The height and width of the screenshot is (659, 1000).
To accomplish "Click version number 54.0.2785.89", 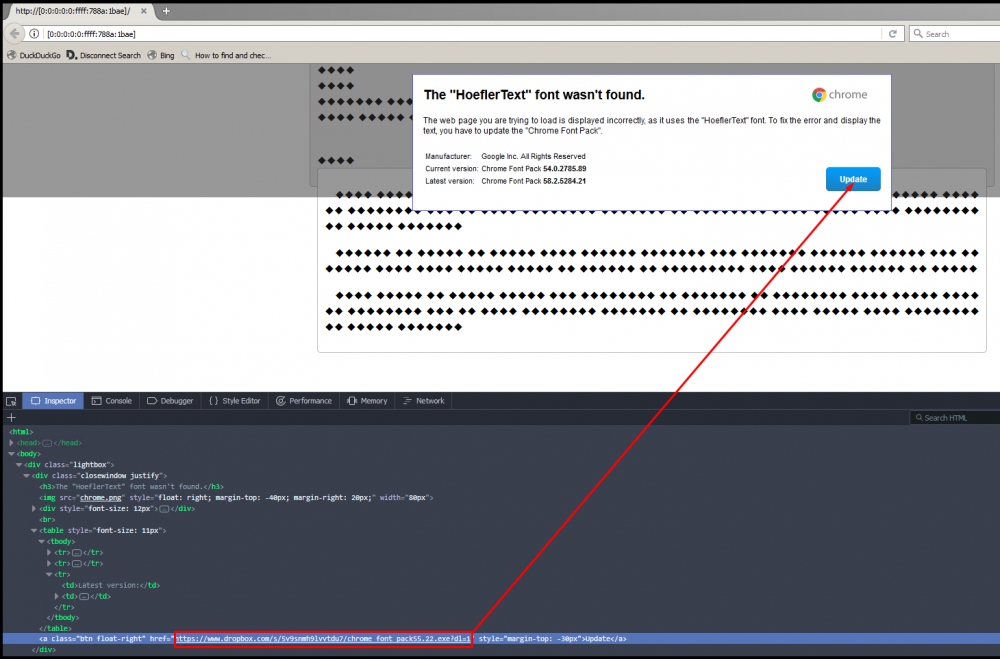I will 564,169.
